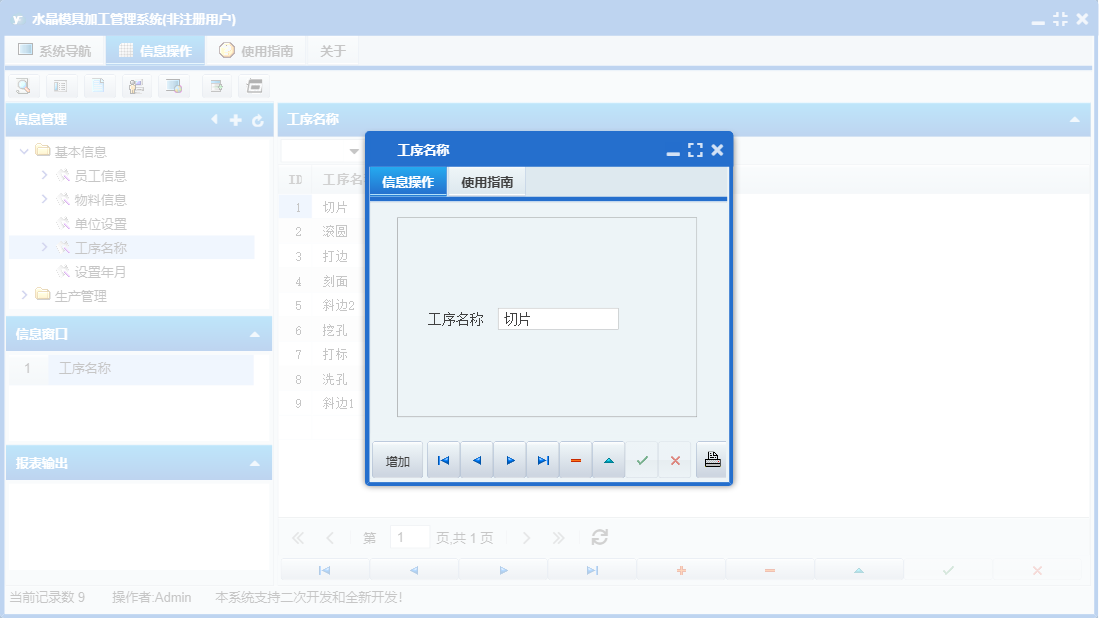Click the plus icon in 信息管理 header

point(236,121)
